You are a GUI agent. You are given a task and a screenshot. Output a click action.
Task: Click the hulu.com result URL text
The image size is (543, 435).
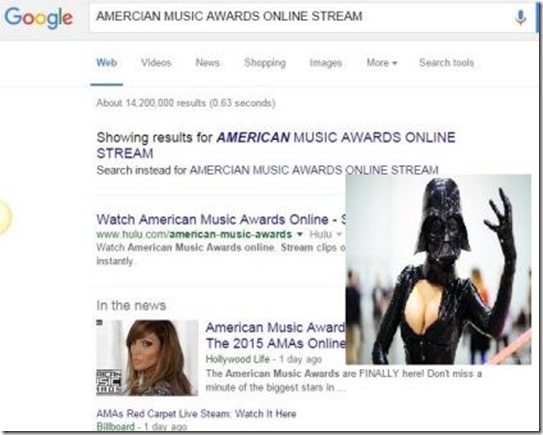pyautogui.click(x=194, y=234)
